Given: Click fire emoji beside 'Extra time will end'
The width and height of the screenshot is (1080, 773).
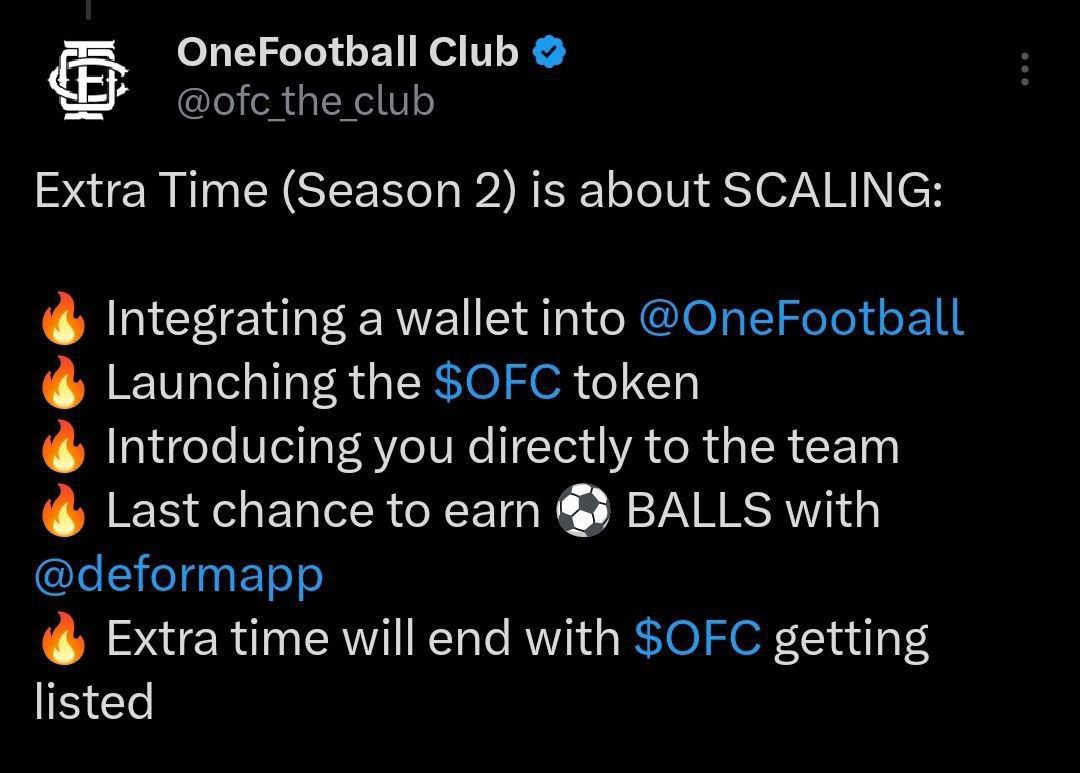Looking at the screenshot, I should click(x=63, y=637).
